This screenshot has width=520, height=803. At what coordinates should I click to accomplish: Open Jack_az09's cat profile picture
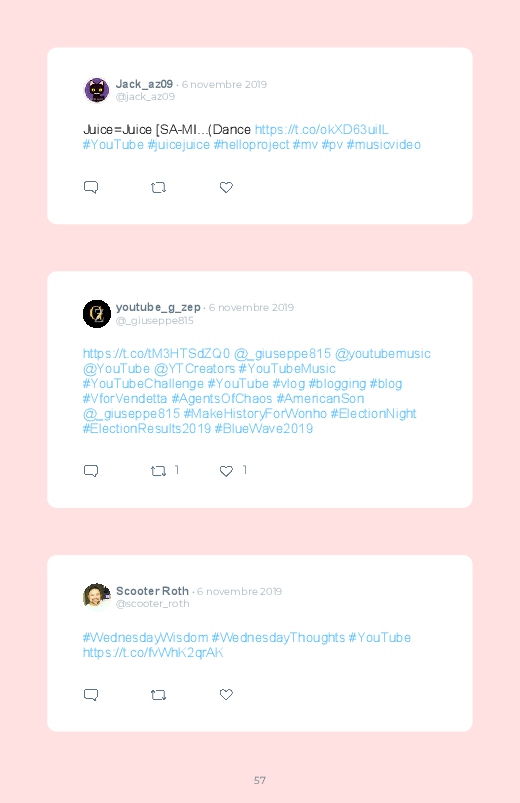click(x=97, y=90)
